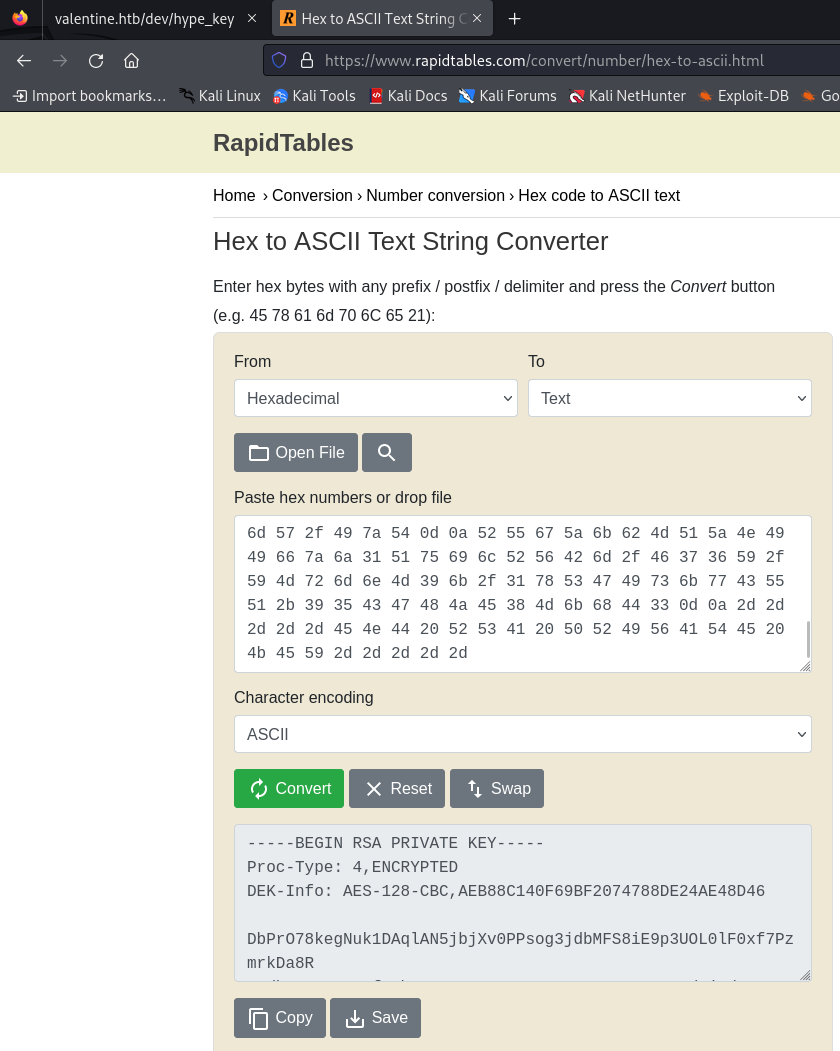The height and width of the screenshot is (1051, 840).
Task: Open the Kali Tools bookmark
Action: click(314, 96)
